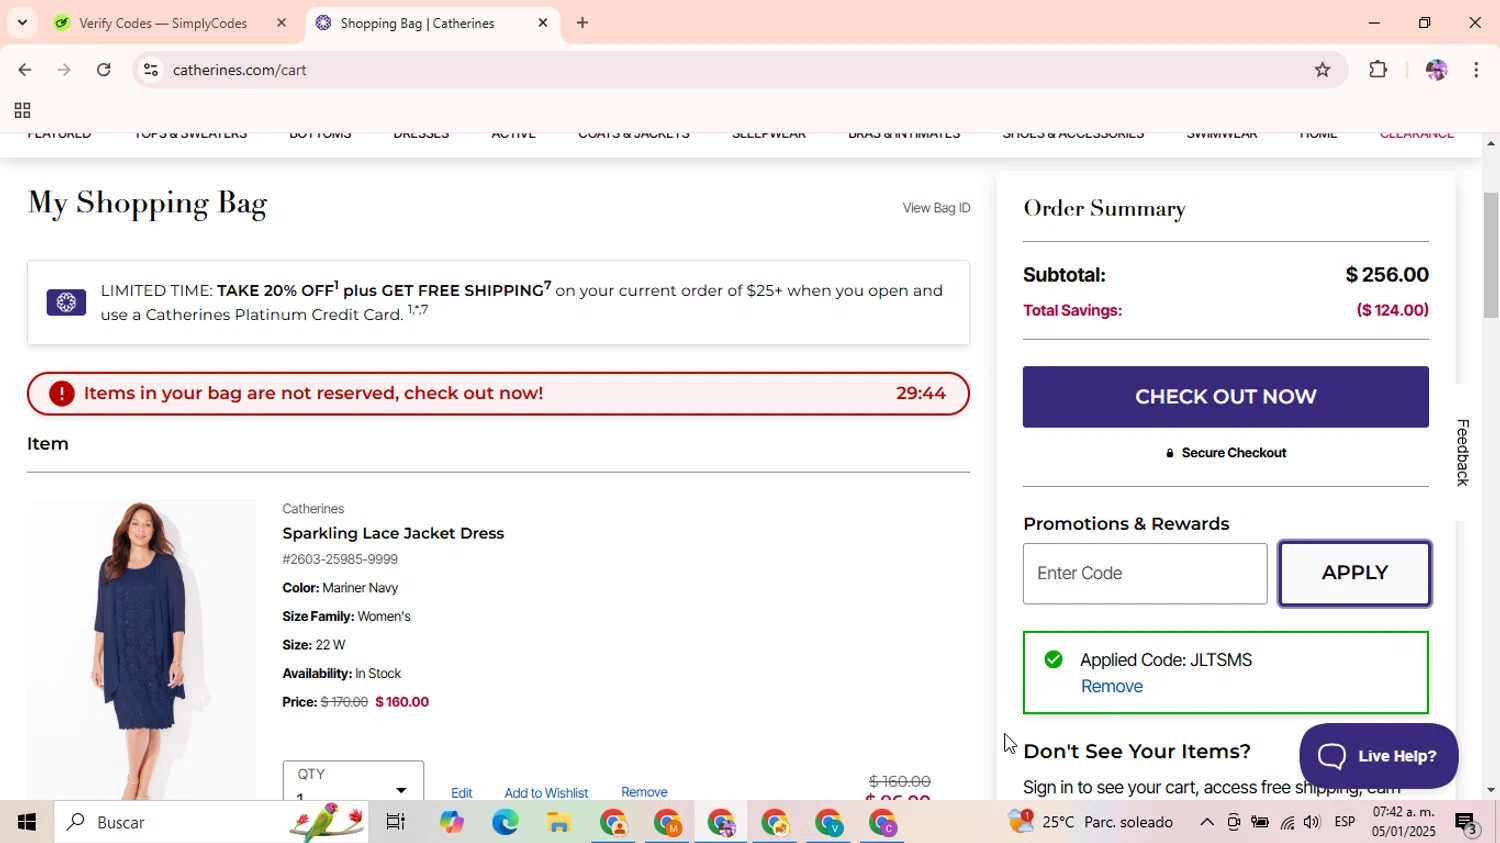Open File Explorer from taskbar
Image resolution: width=1500 pixels, height=843 pixels.
[559, 822]
